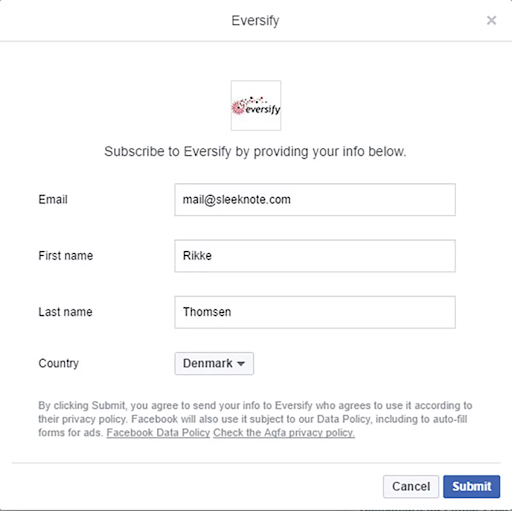Viewport: 512px width, 511px height.
Task: Click the mail@sleeknote.com address text
Action: pyautogui.click(x=237, y=200)
